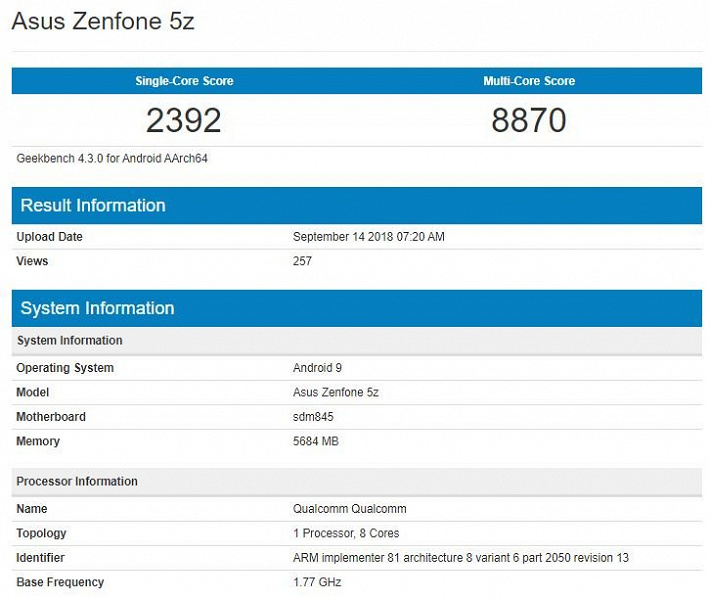
Task: Click the Views count 257
Action: coord(302,261)
